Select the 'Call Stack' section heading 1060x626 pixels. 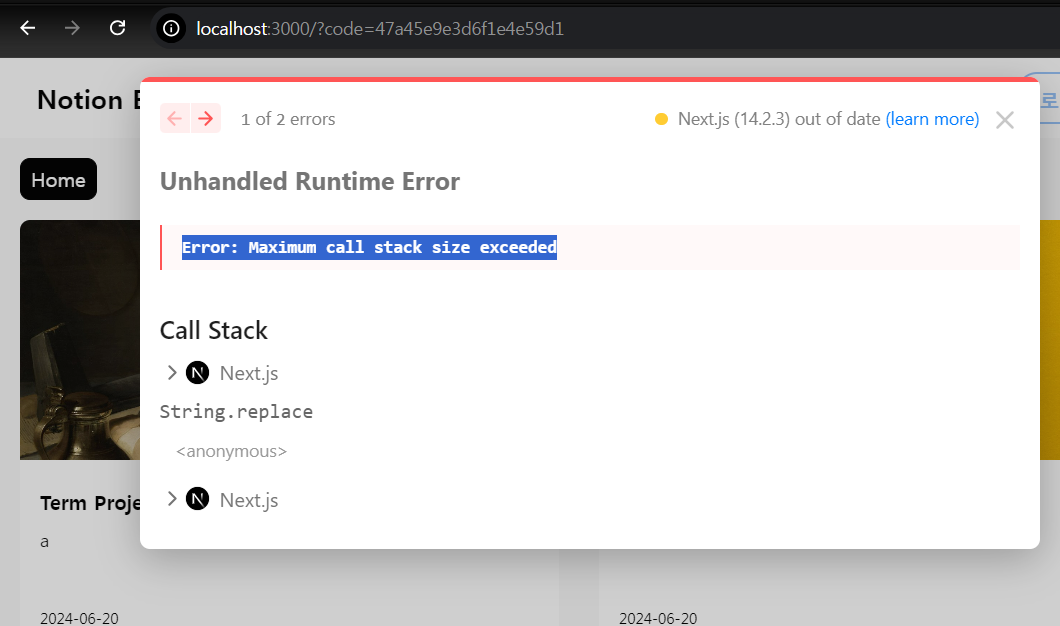(x=214, y=331)
